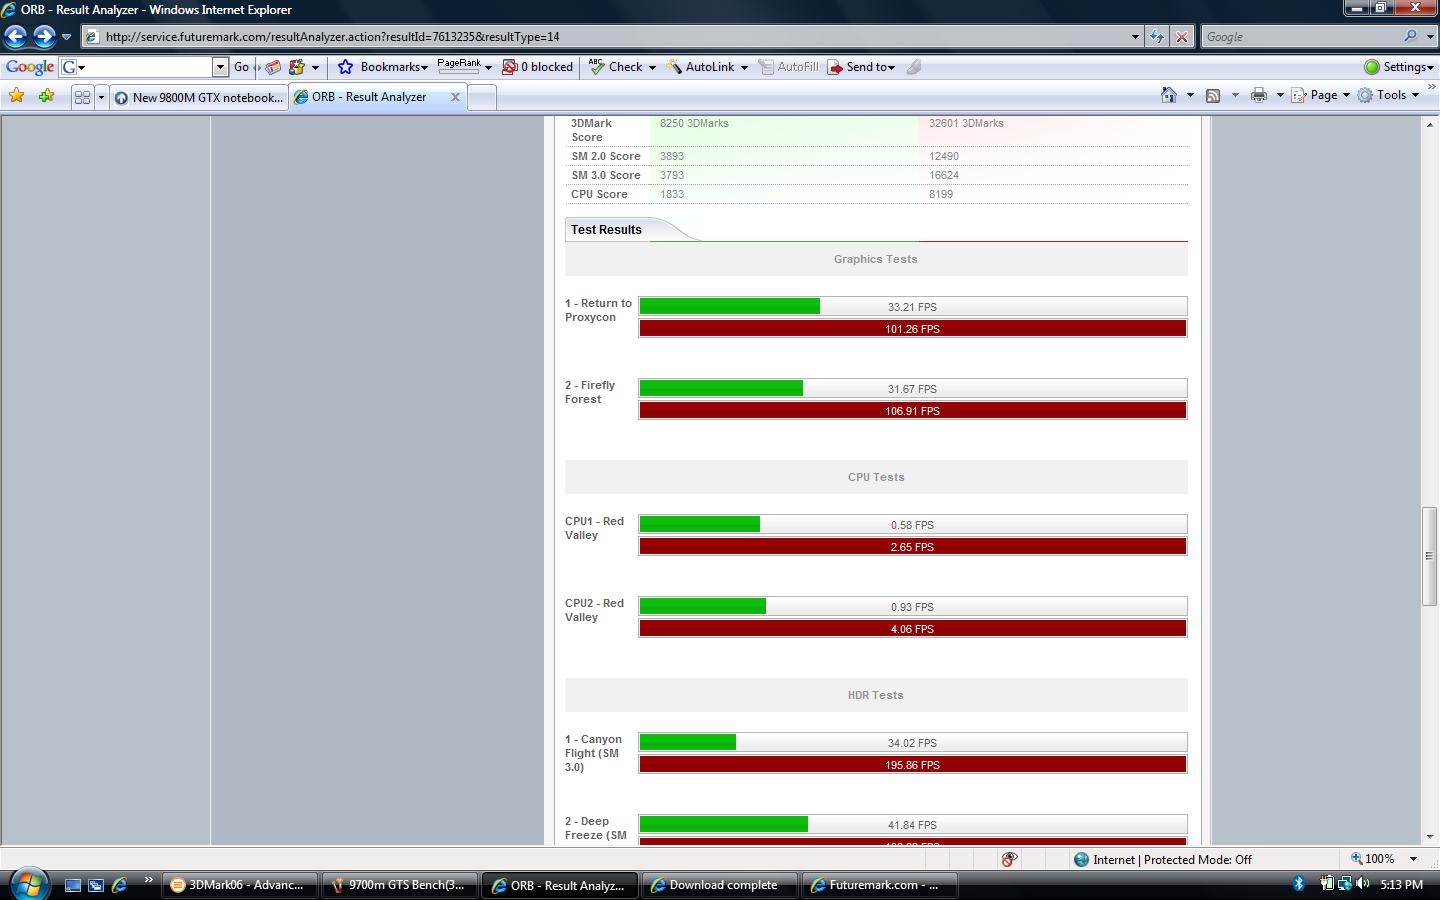Open the Windows Start orb
The width and height of the screenshot is (1440, 900).
pos(28,884)
